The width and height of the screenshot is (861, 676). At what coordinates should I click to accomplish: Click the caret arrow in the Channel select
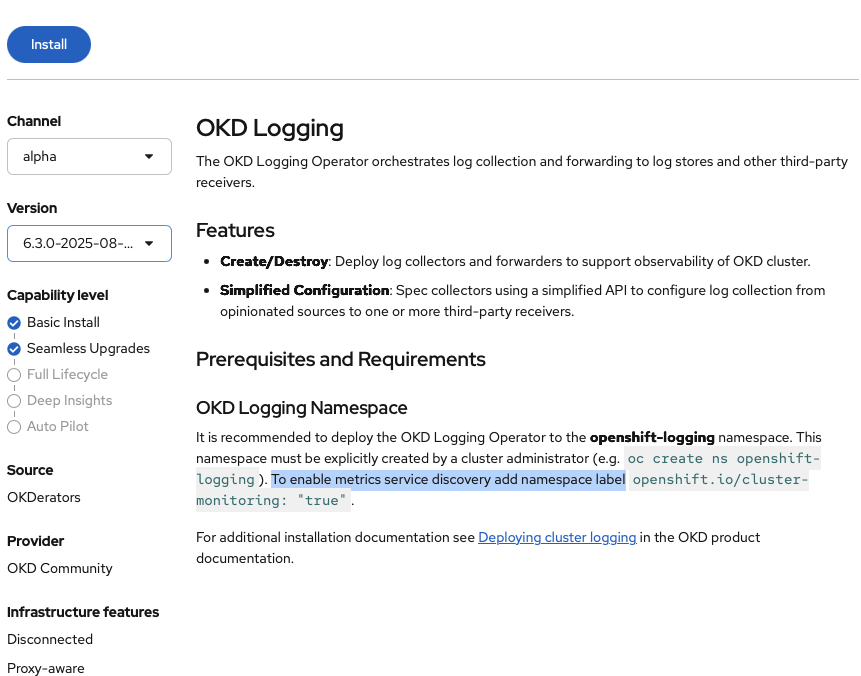149,157
